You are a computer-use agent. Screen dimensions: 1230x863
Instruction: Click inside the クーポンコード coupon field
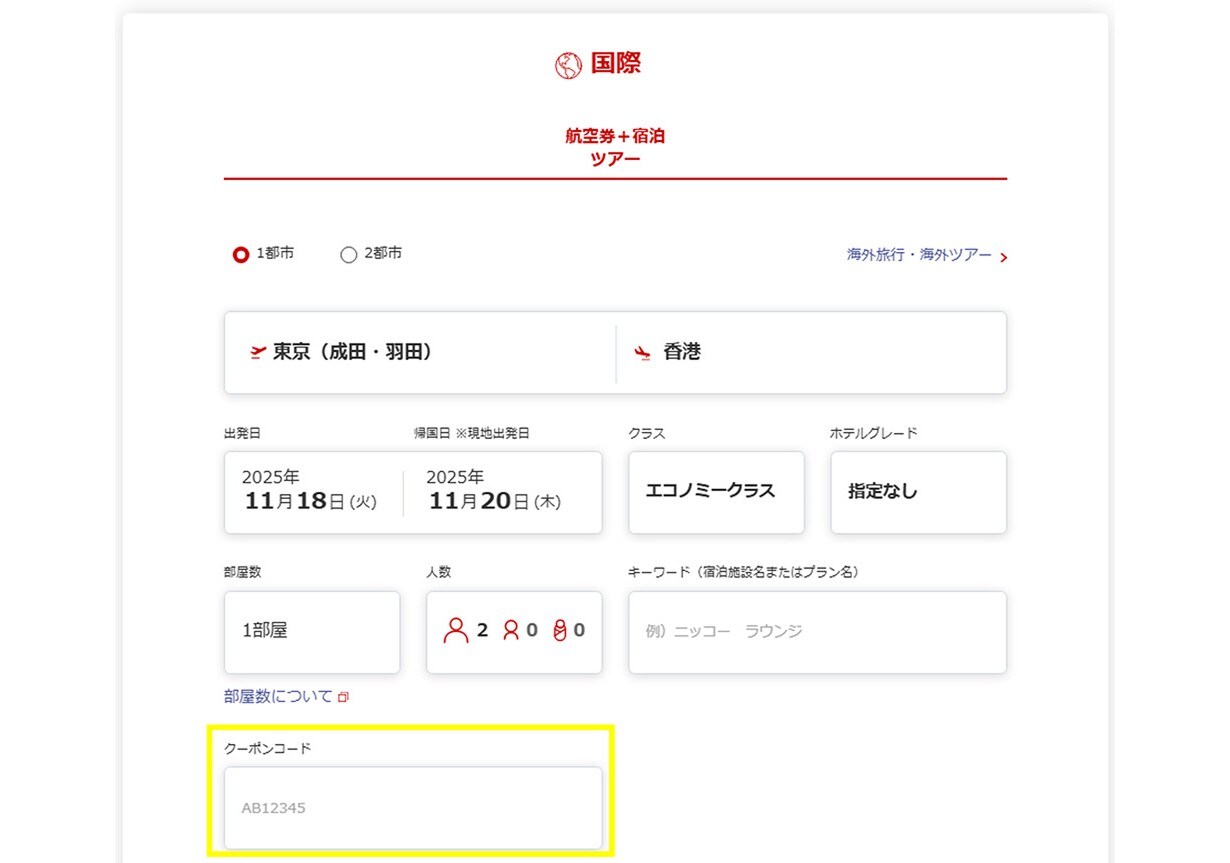click(413, 807)
